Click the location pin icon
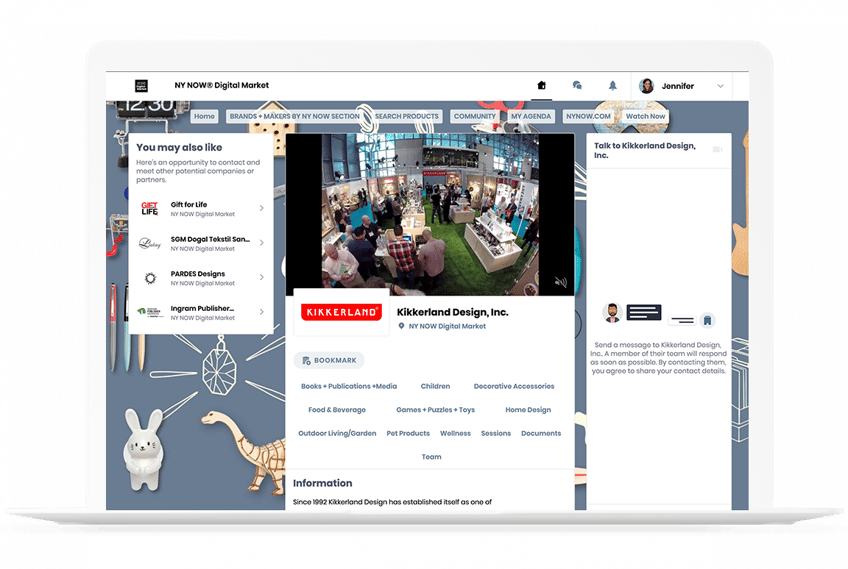Screen dimensions: 848x569 point(401,326)
